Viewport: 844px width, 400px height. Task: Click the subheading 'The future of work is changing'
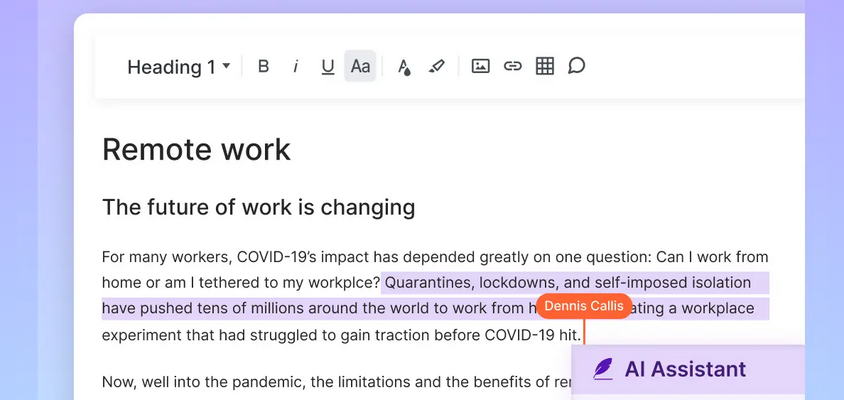click(258, 207)
